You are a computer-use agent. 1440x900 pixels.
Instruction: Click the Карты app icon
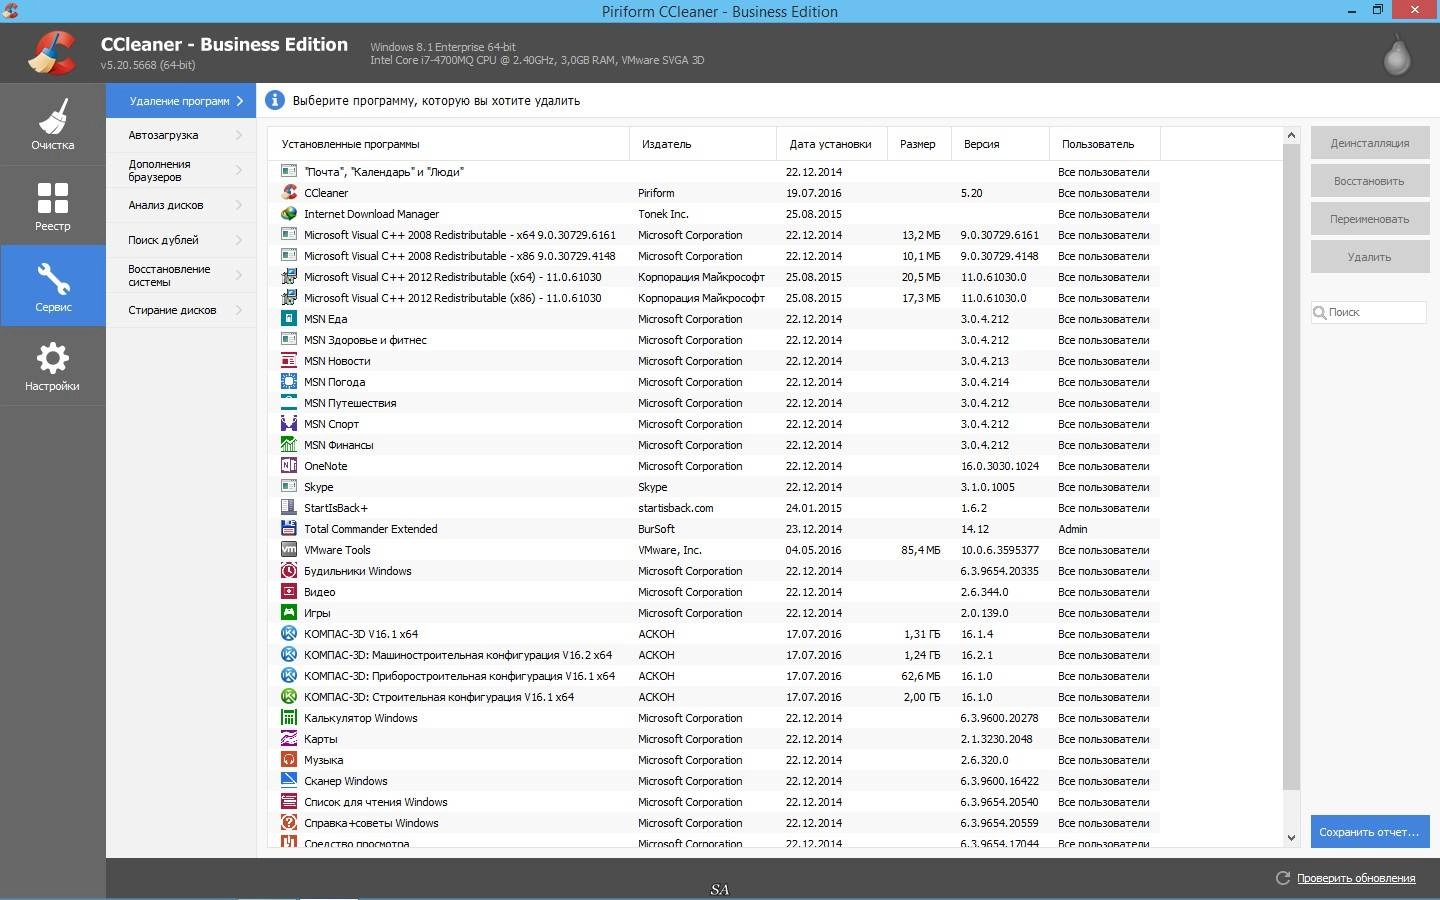[x=289, y=738]
